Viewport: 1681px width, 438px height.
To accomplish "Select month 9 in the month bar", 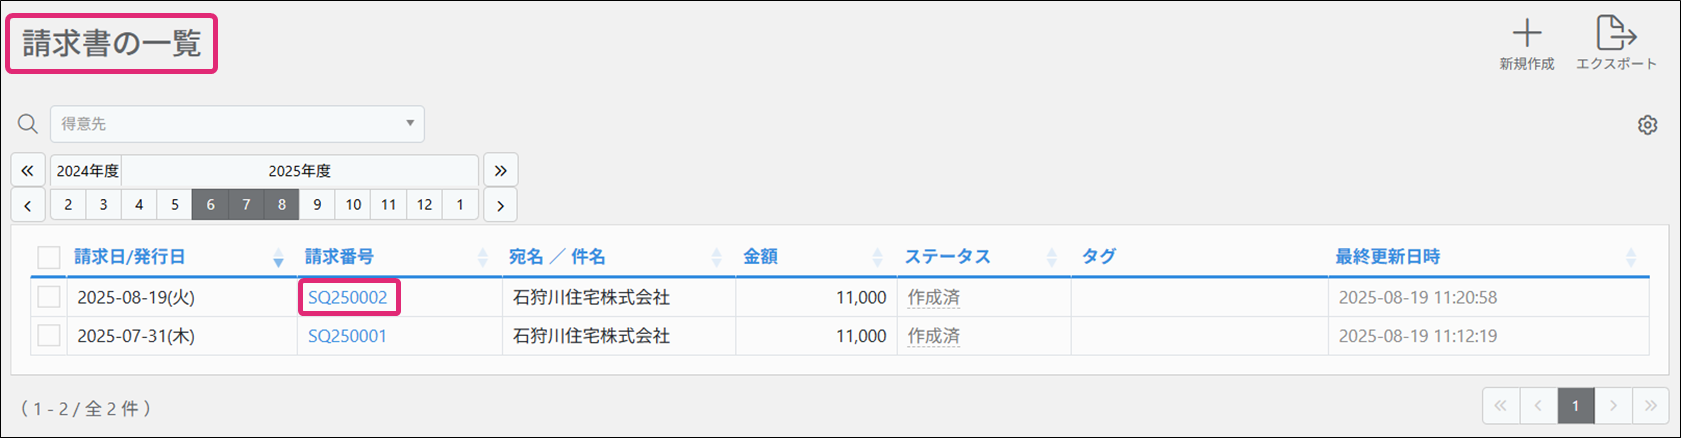I will [317, 205].
